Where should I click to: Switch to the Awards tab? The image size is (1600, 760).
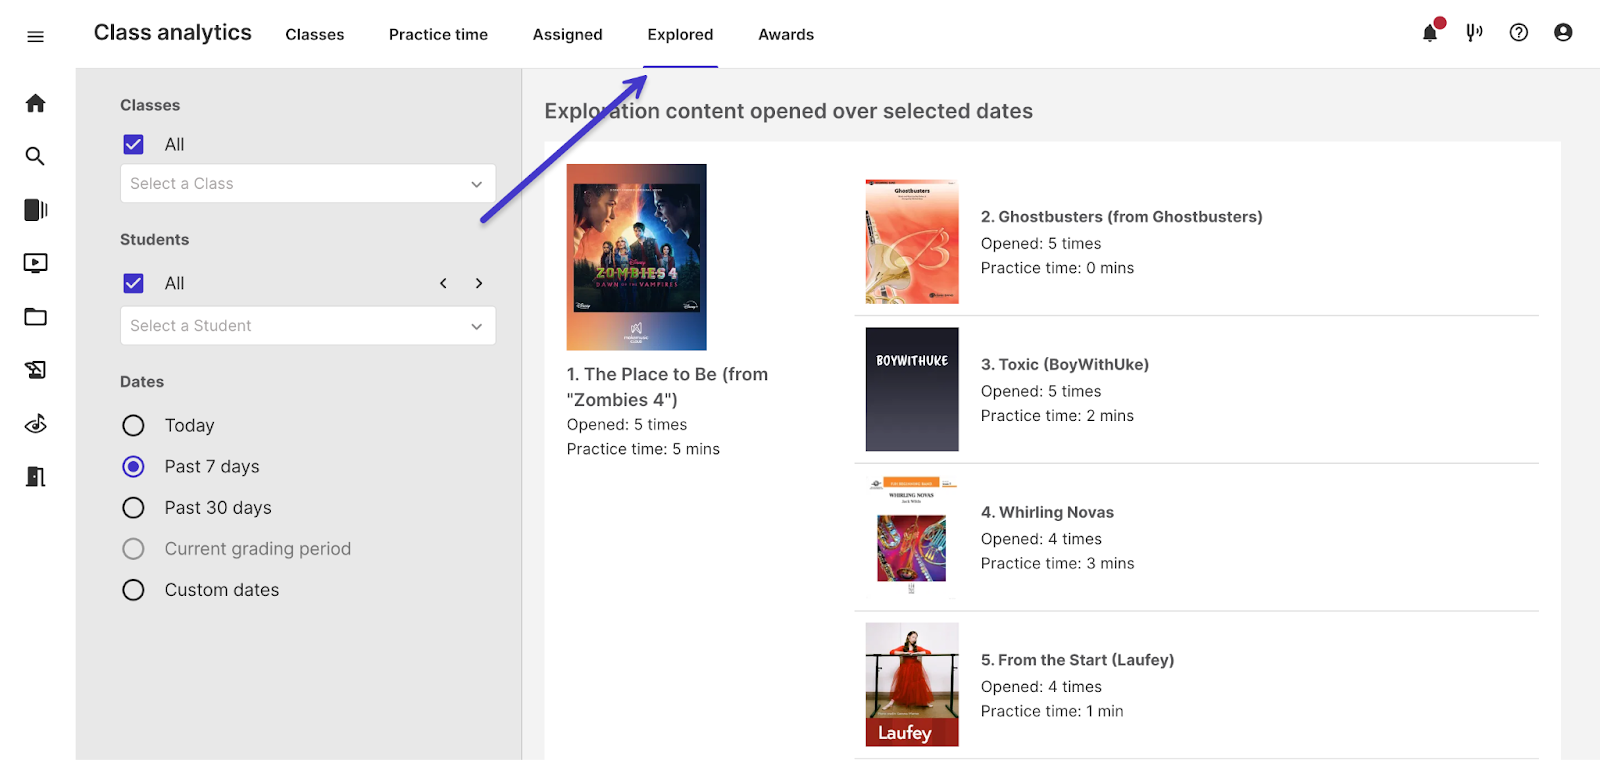click(785, 35)
